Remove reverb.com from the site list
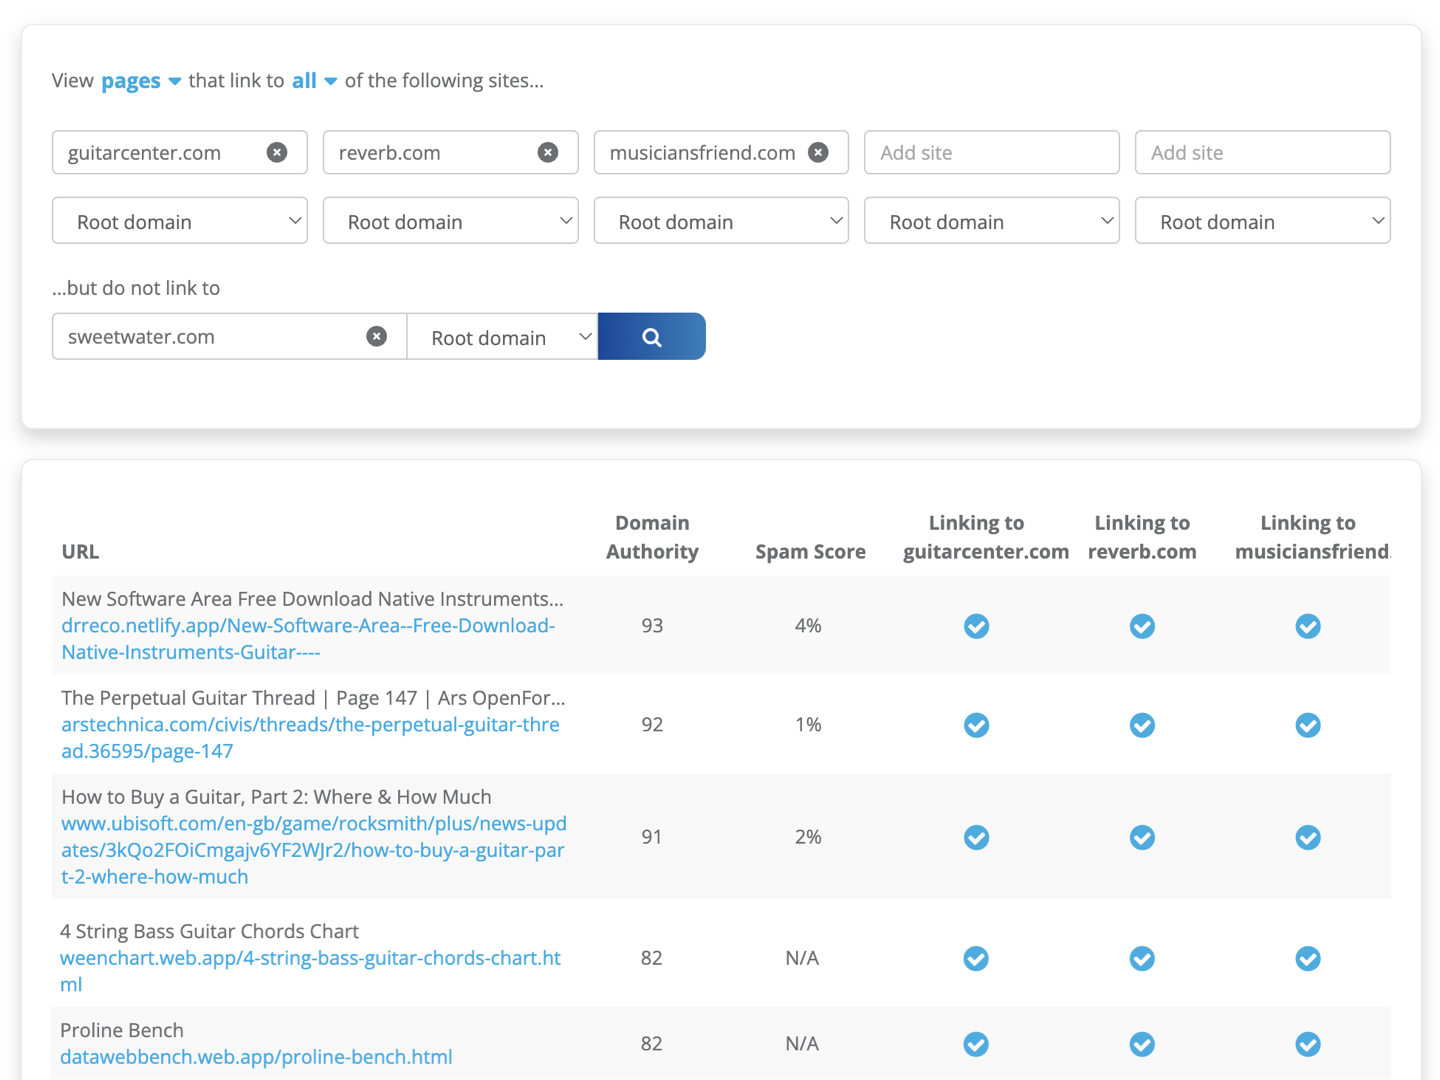The width and height of the screenshot is (1440, 1080). pos(548,152)
